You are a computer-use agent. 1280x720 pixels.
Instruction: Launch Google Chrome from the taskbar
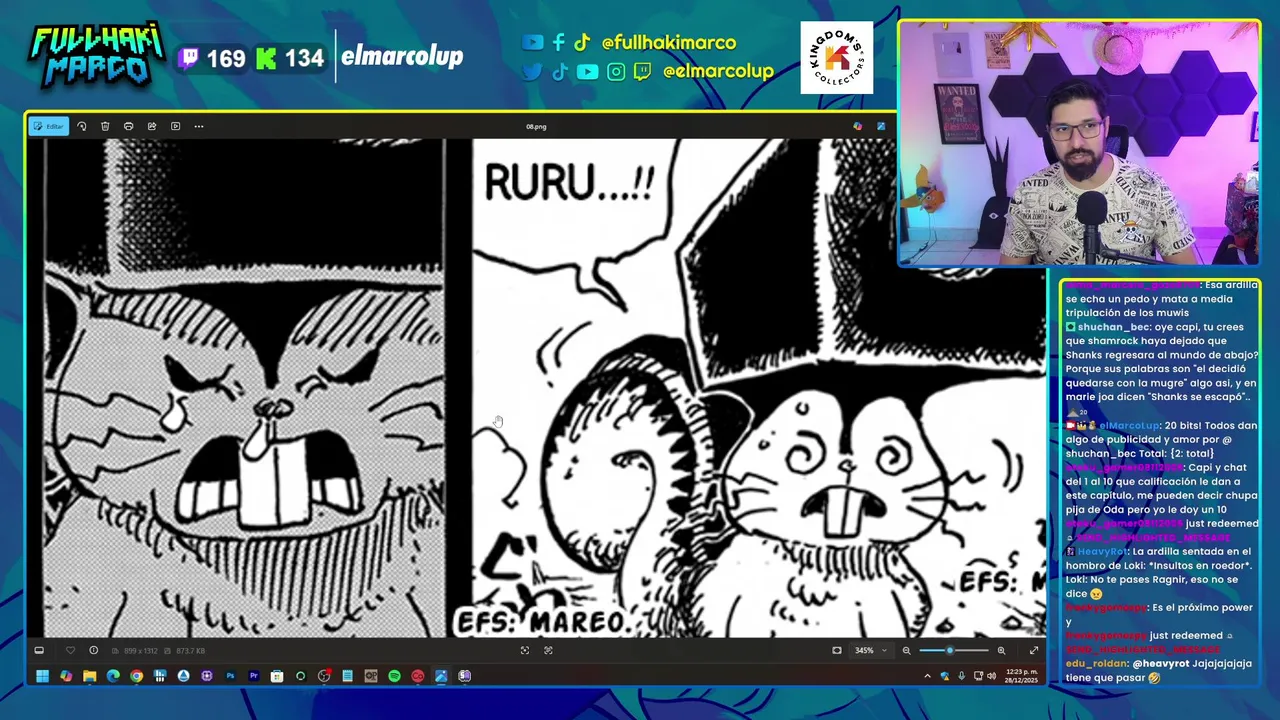coord(136,676)
